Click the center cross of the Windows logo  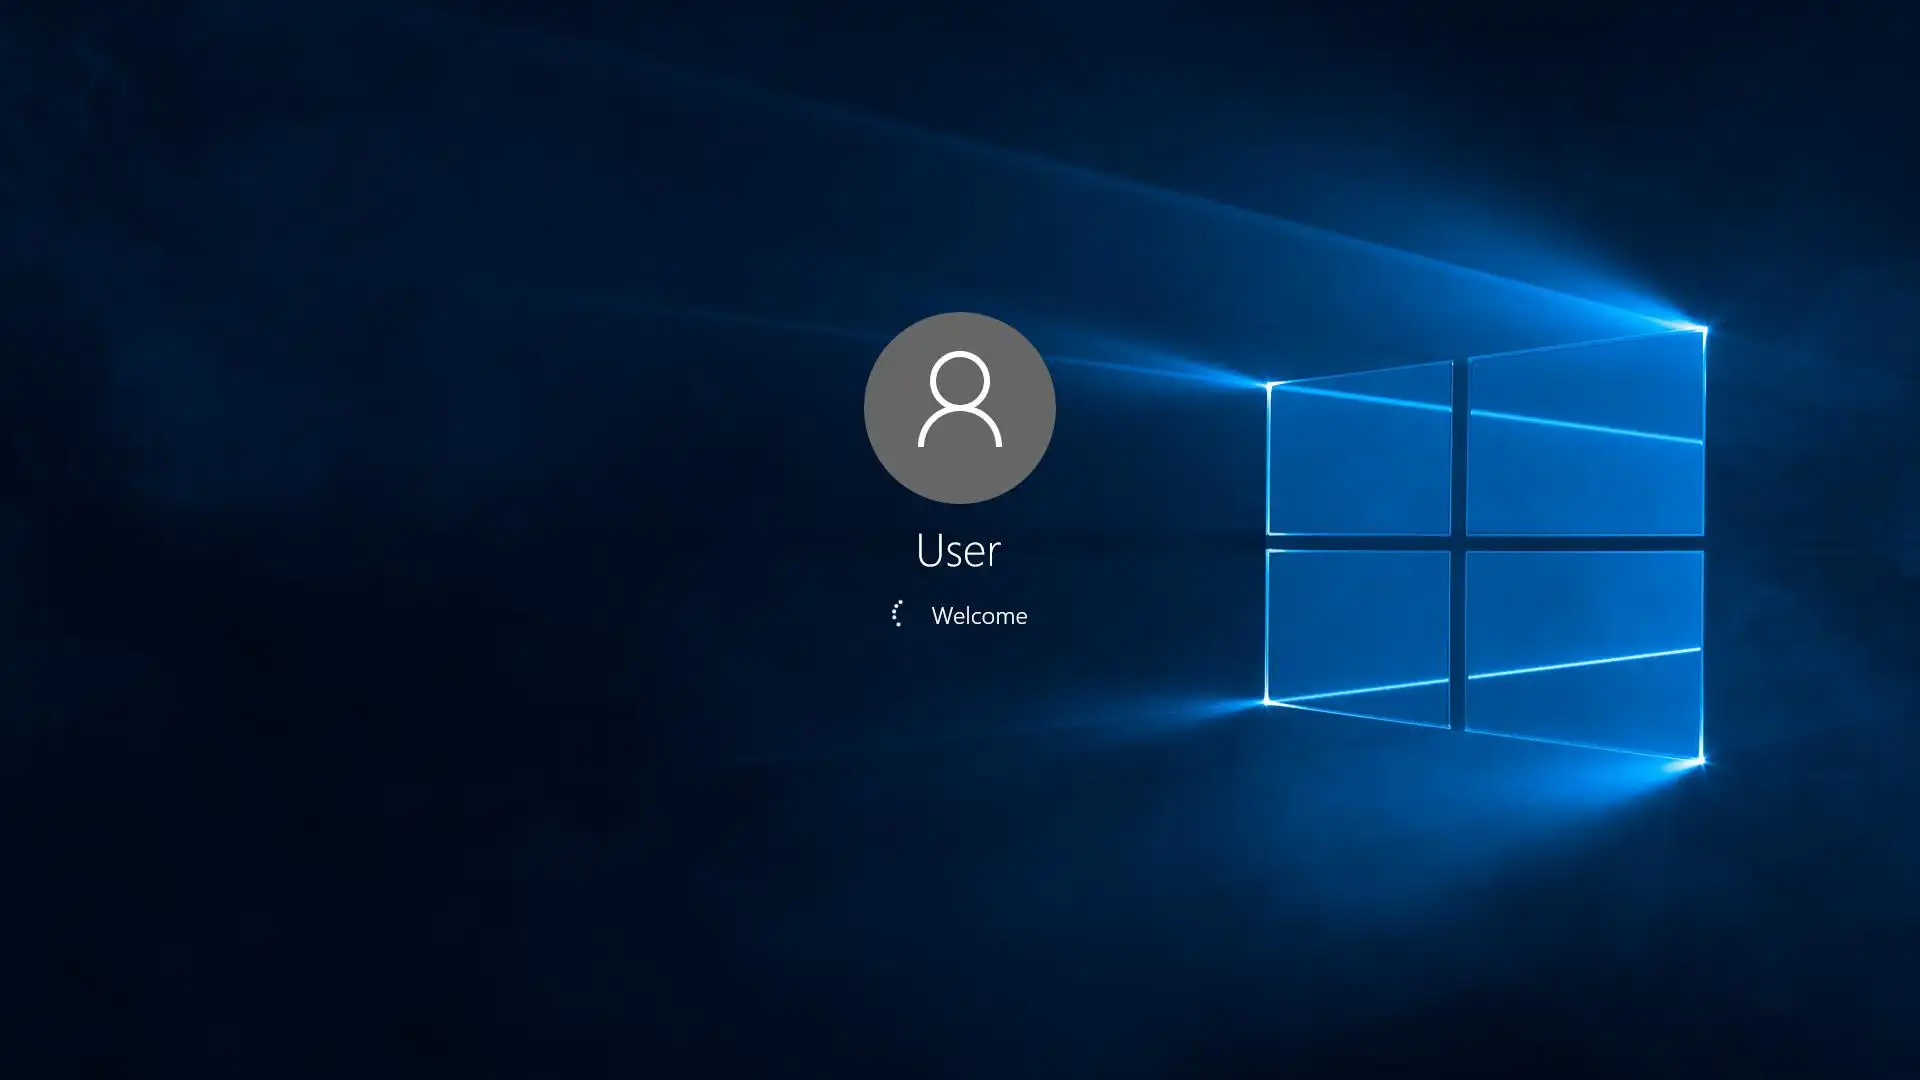(x=1458, y=543)
